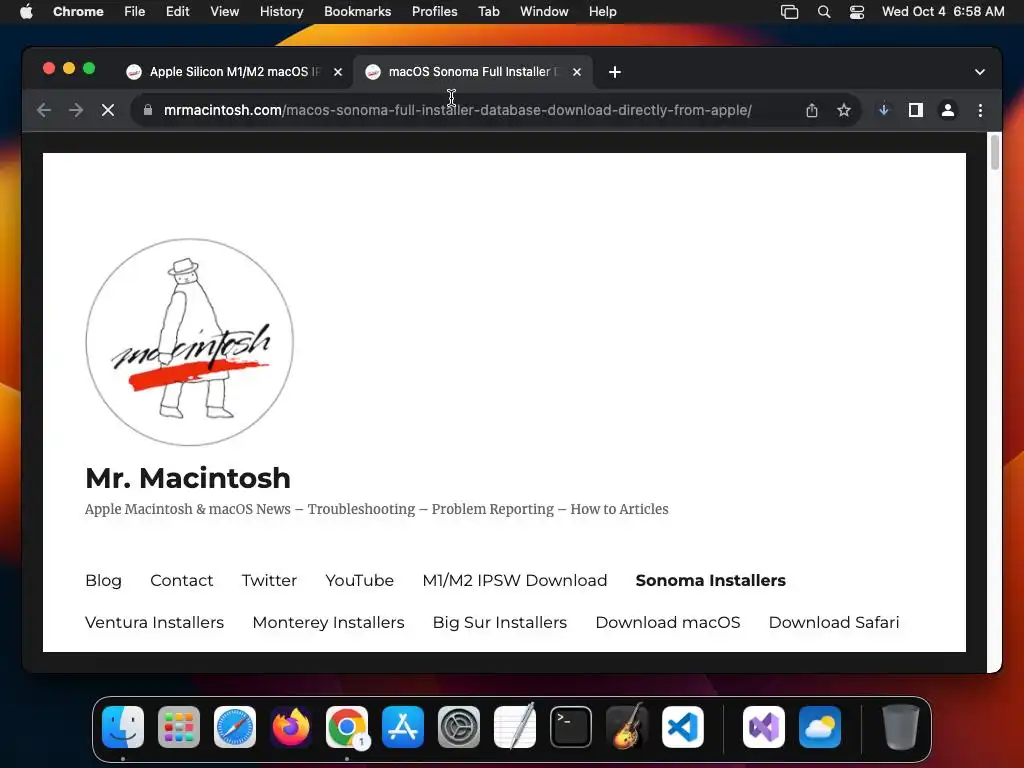Viewport: 1024px width, 768px height.
Task: Open the Tab menu
Action: tap(488, 12)
